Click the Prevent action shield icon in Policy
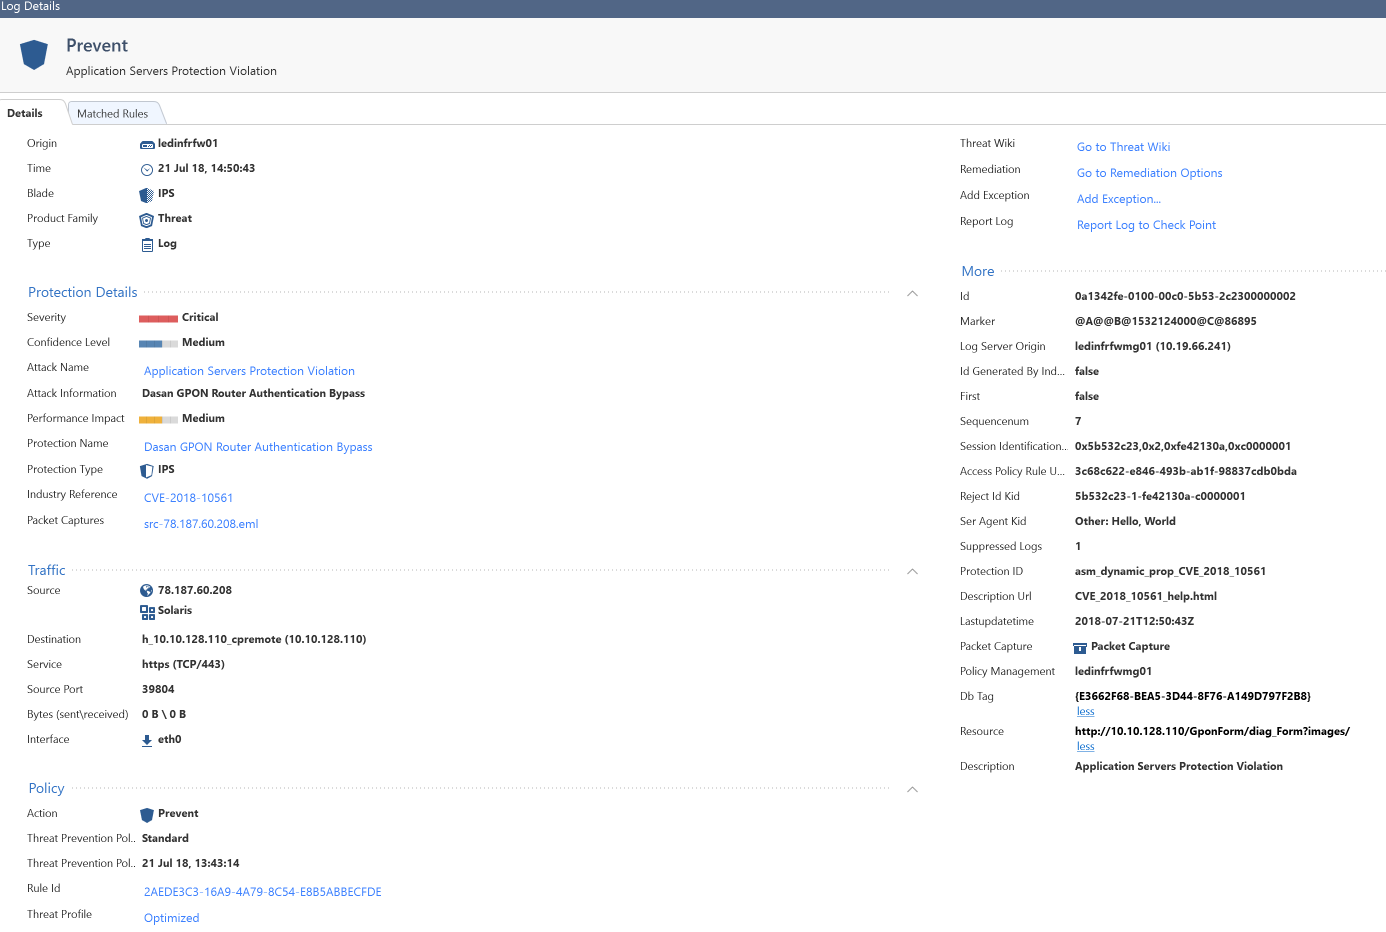1386x932 pixels. pyautogui.click(x=147, y=815)
